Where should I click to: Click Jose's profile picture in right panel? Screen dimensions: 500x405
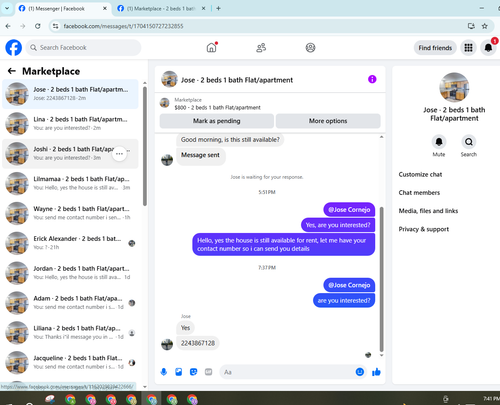click(x=454, y=87)
